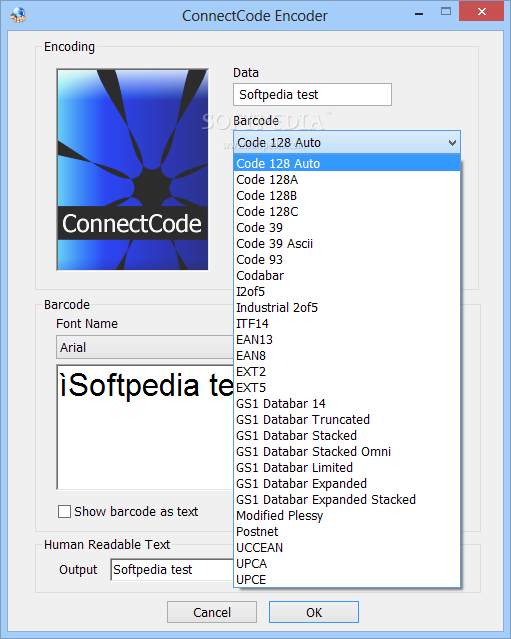
Task: Select Code 128A from list
Action: tap(347, 179)
